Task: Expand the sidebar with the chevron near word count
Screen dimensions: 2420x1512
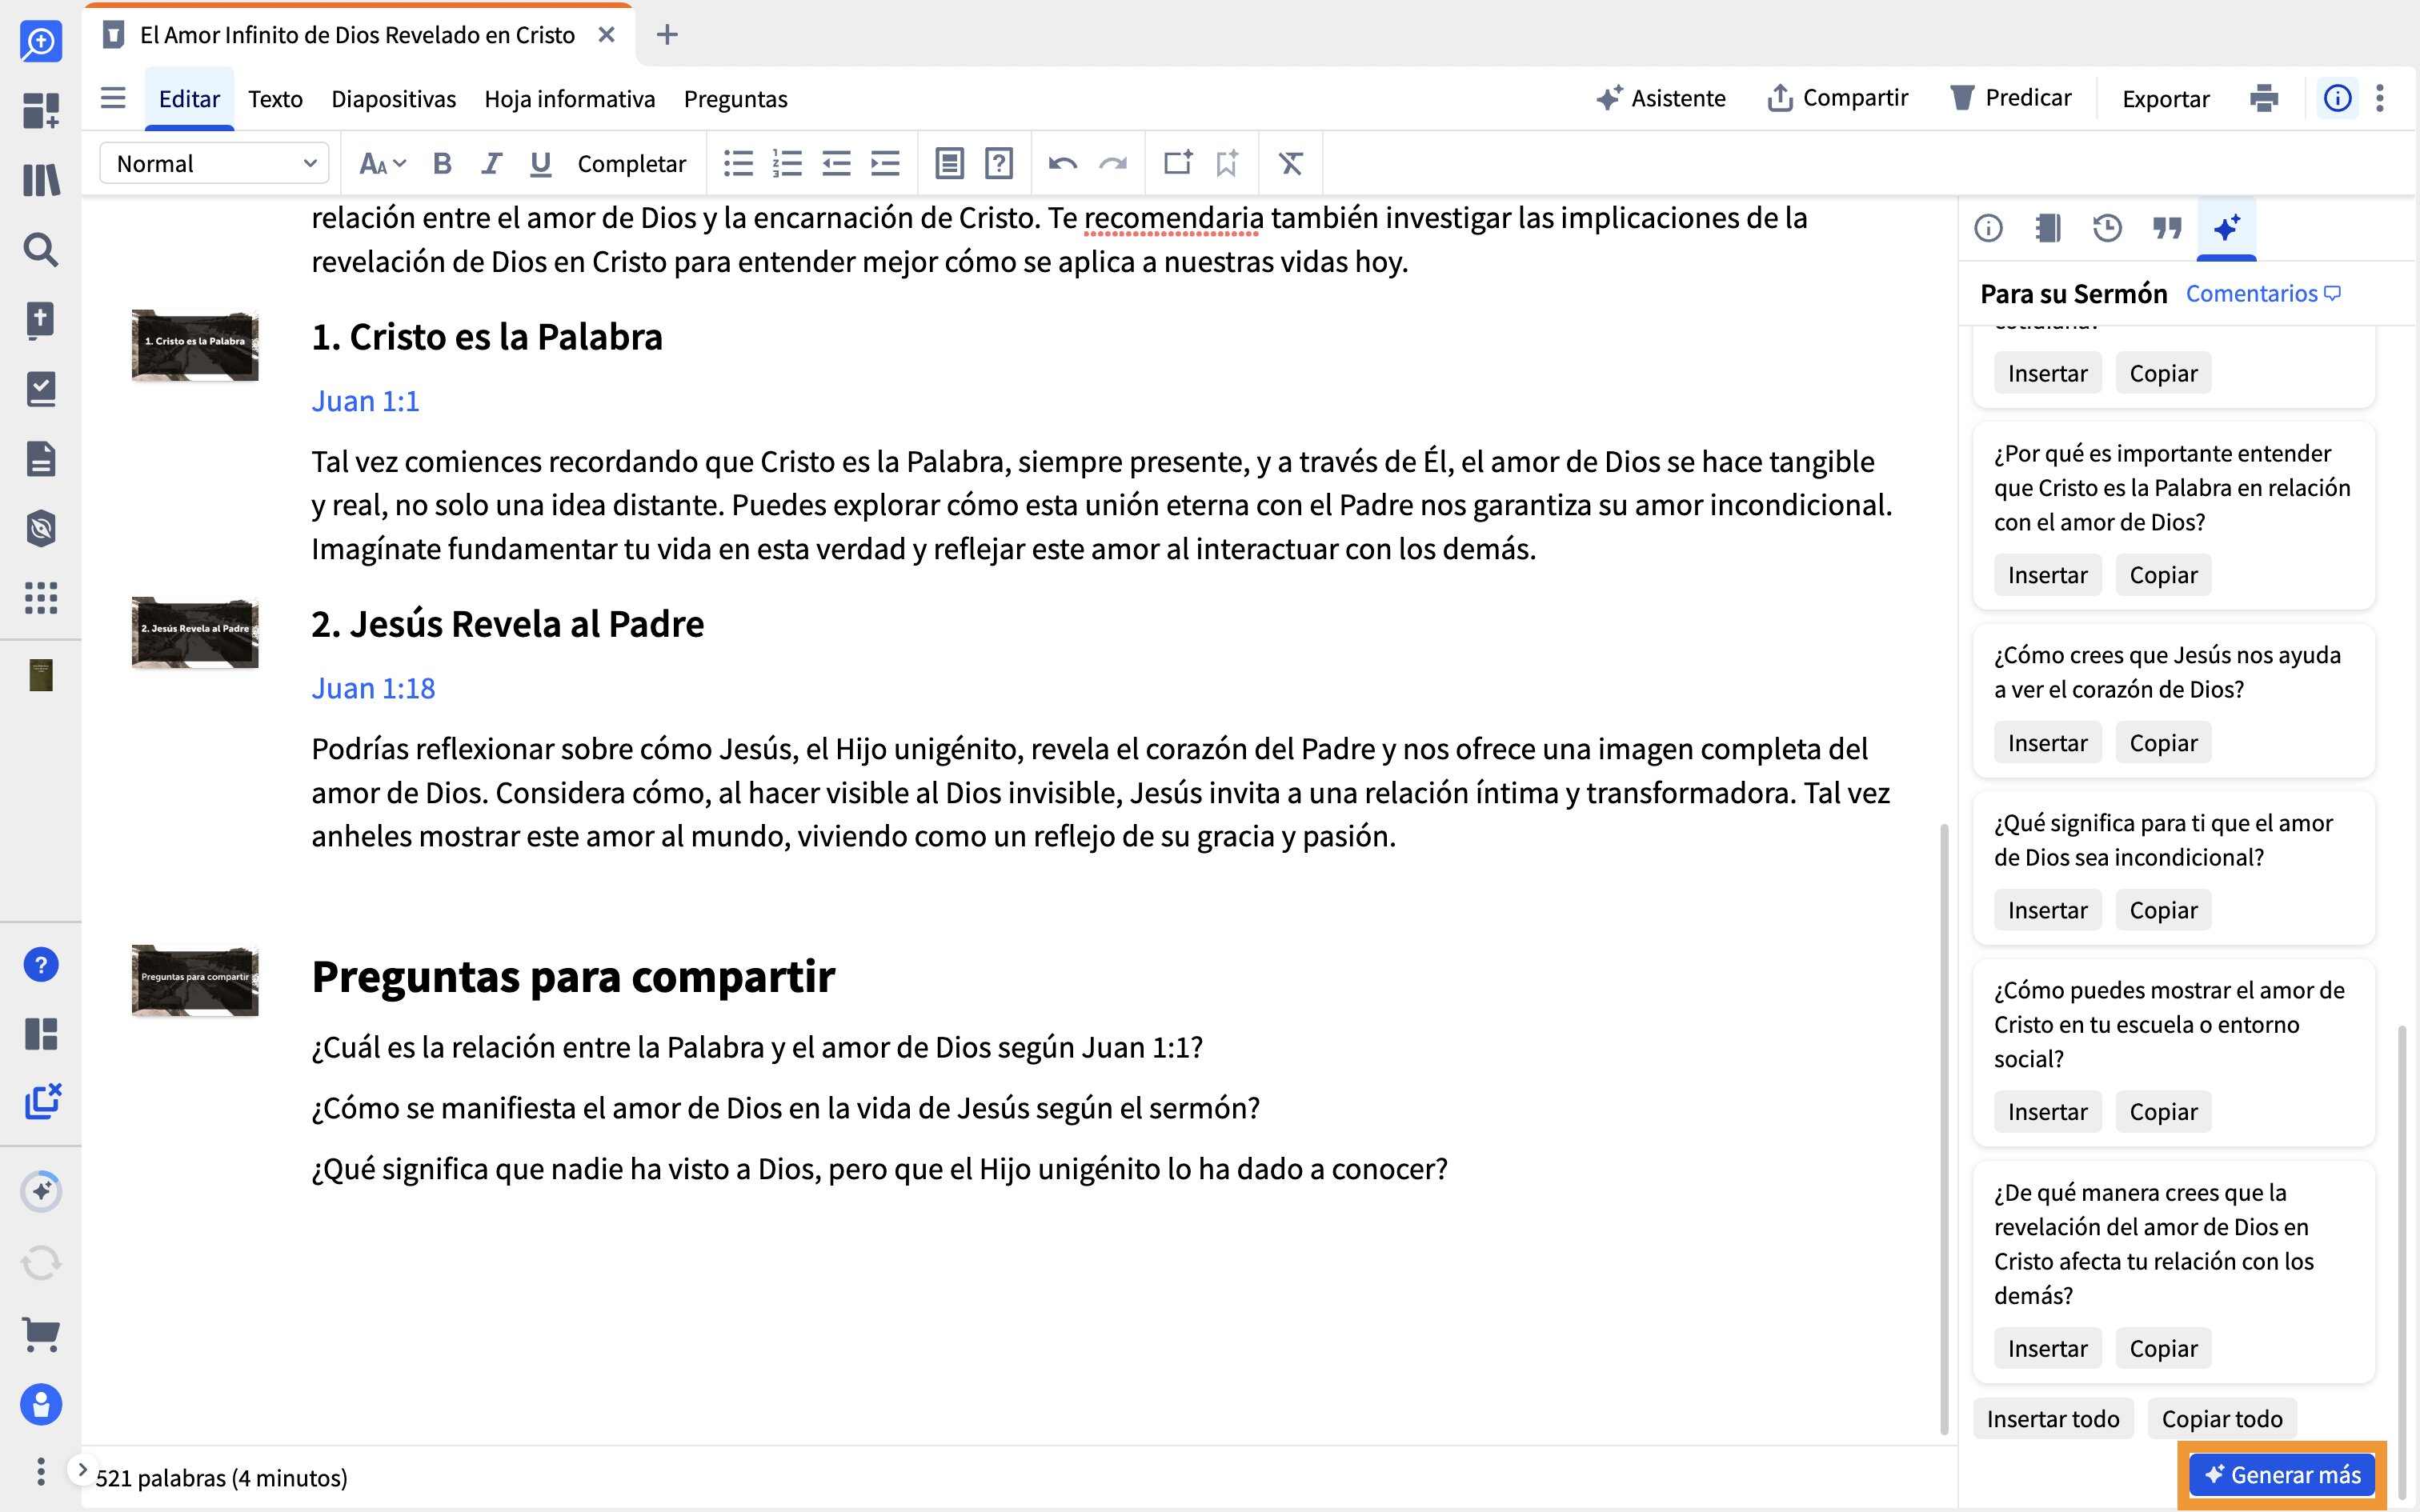Action: tap(83, 1469)
